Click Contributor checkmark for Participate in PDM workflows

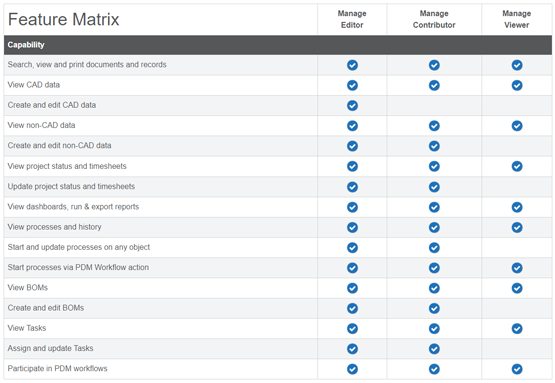434,369
